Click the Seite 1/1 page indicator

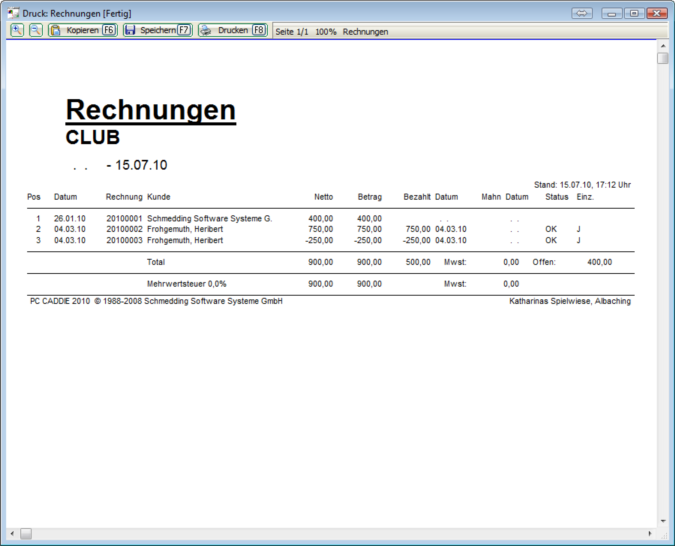click(290, 32)
